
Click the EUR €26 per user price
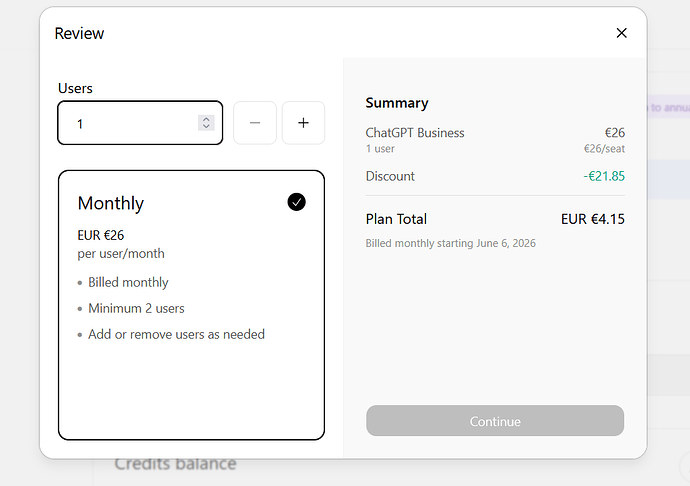pyautogui.click(x=101, y=235)
